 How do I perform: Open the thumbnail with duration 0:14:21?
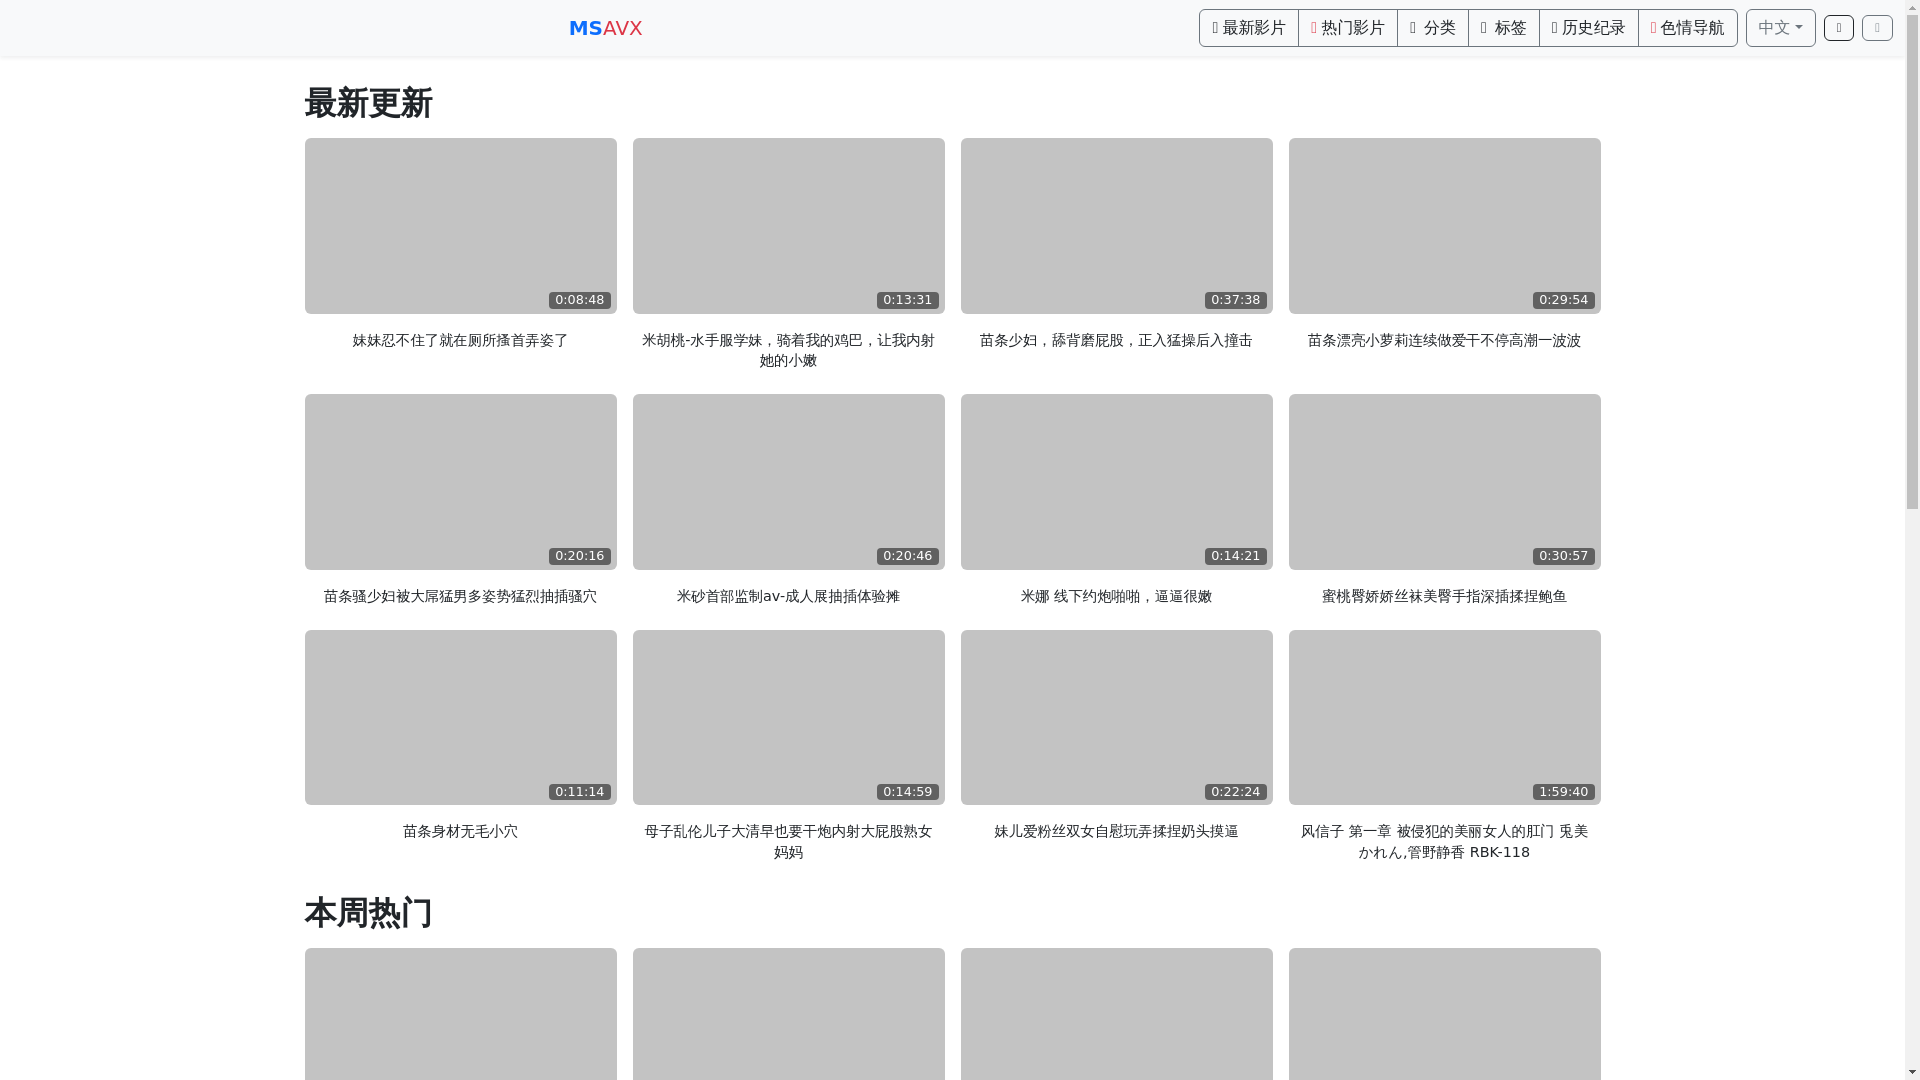pyautogui.click(x=1116, y=482)
